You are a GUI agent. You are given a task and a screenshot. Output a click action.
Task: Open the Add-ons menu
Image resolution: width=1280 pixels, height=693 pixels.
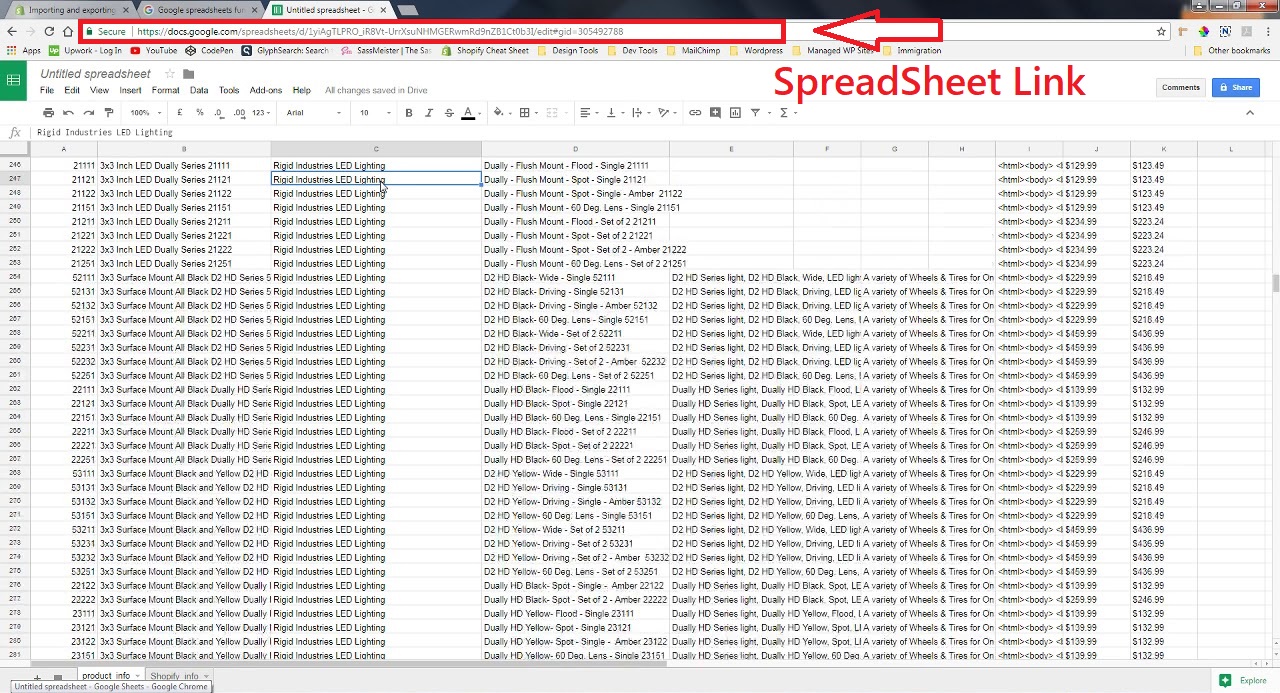pos(266,90)
